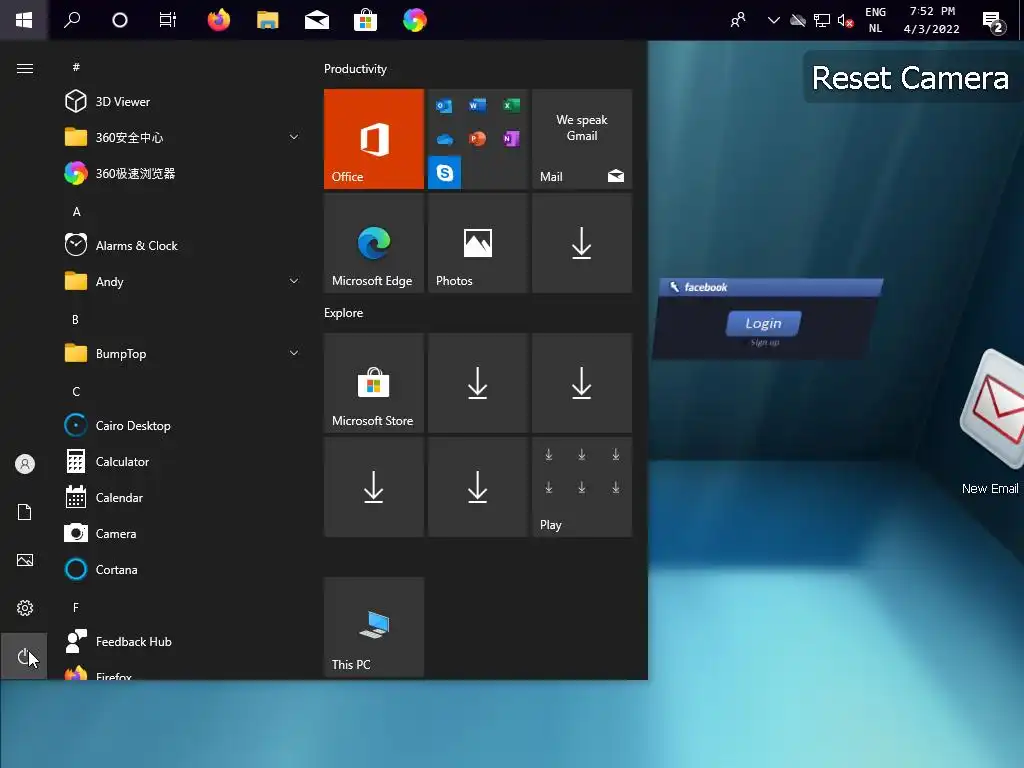
Task: Launch 360 browser from the taskbar
Action: 415,20
